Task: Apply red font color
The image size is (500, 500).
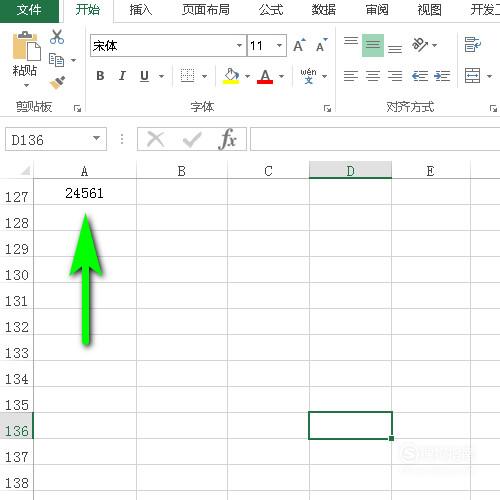Action: (265, 76)
